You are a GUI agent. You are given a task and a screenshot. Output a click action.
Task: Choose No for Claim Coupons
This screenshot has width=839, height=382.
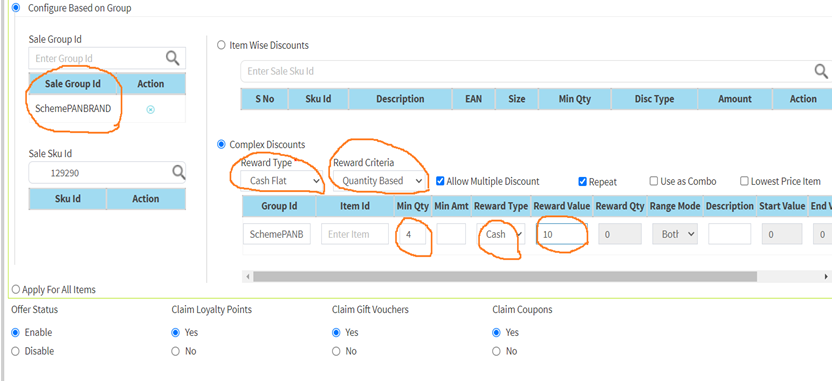tap(497, 352)
